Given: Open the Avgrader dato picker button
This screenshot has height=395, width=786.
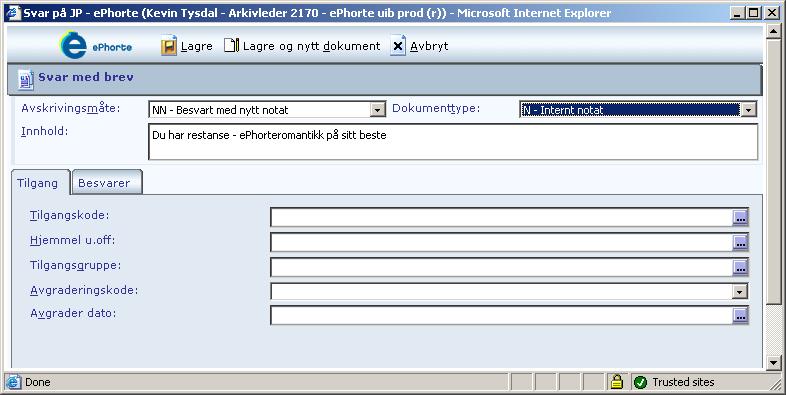Looking at the screenshot, I should (x=740, y=315).
